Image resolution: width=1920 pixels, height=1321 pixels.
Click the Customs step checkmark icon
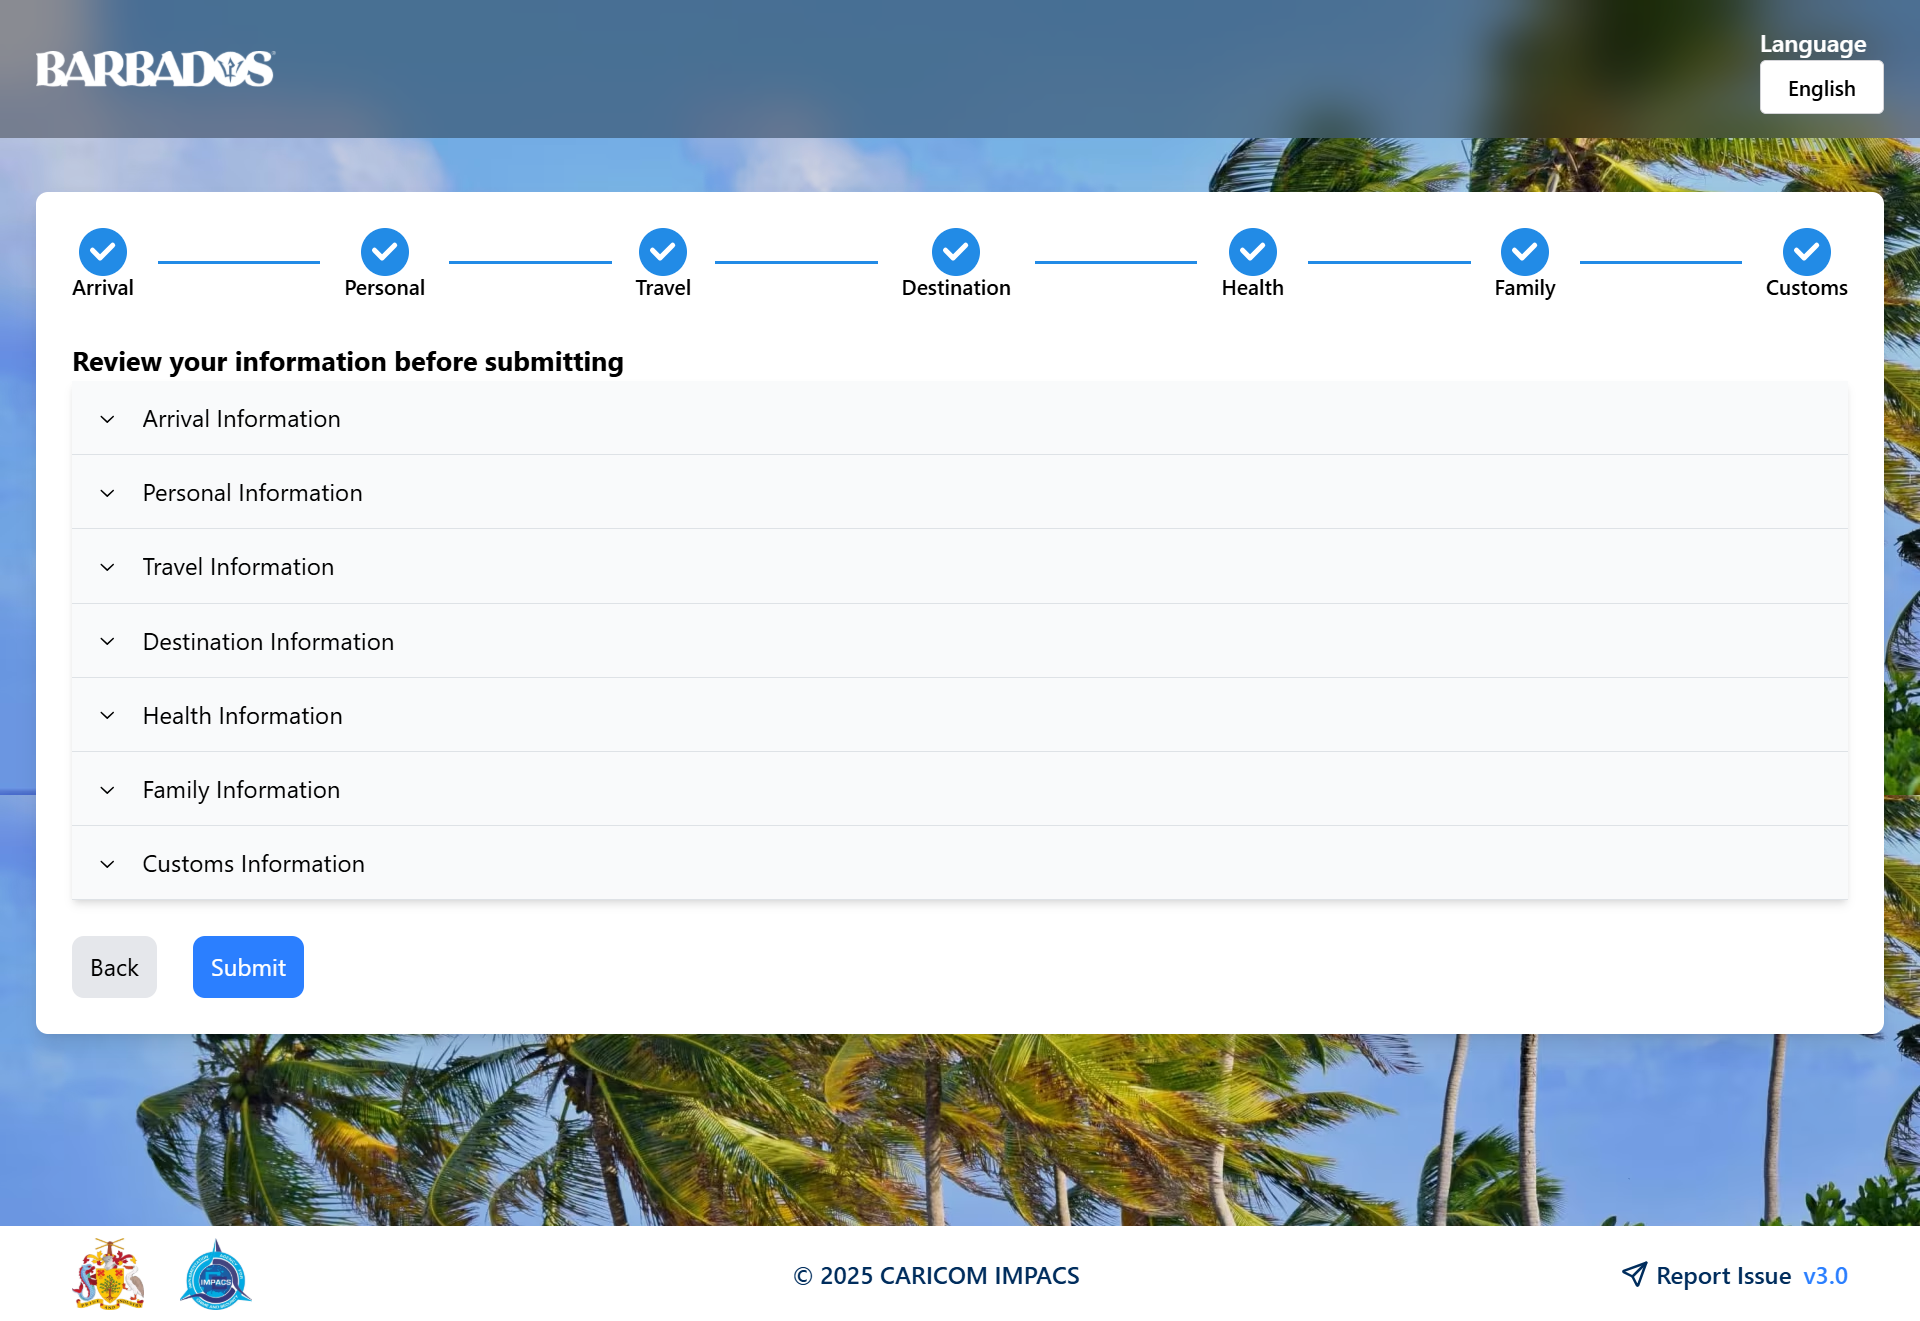tap(1806, 252)
